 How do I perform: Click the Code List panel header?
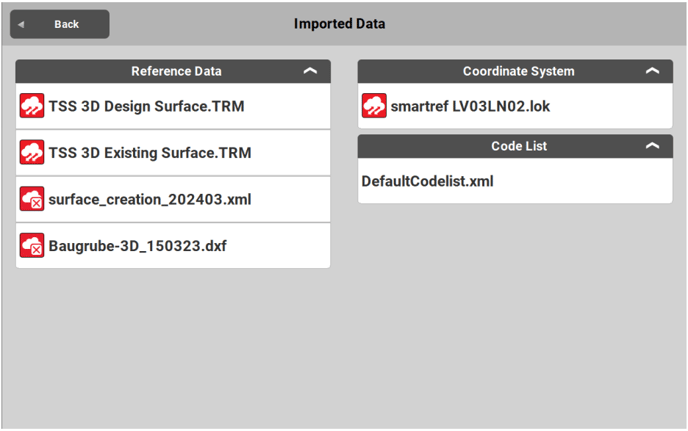(x=518, y=146)
